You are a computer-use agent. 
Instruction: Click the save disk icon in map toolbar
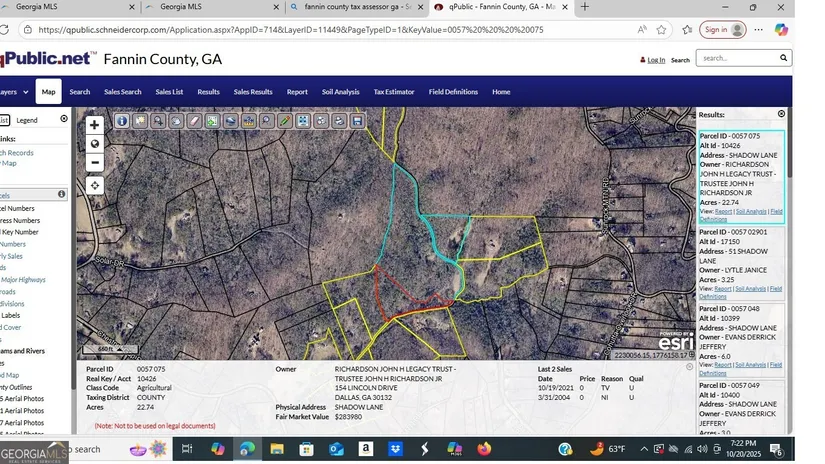click(357, 121)
